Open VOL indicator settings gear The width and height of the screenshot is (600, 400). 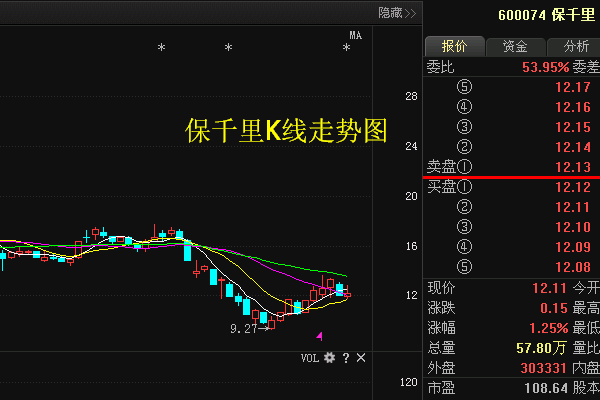pos(329,358)
